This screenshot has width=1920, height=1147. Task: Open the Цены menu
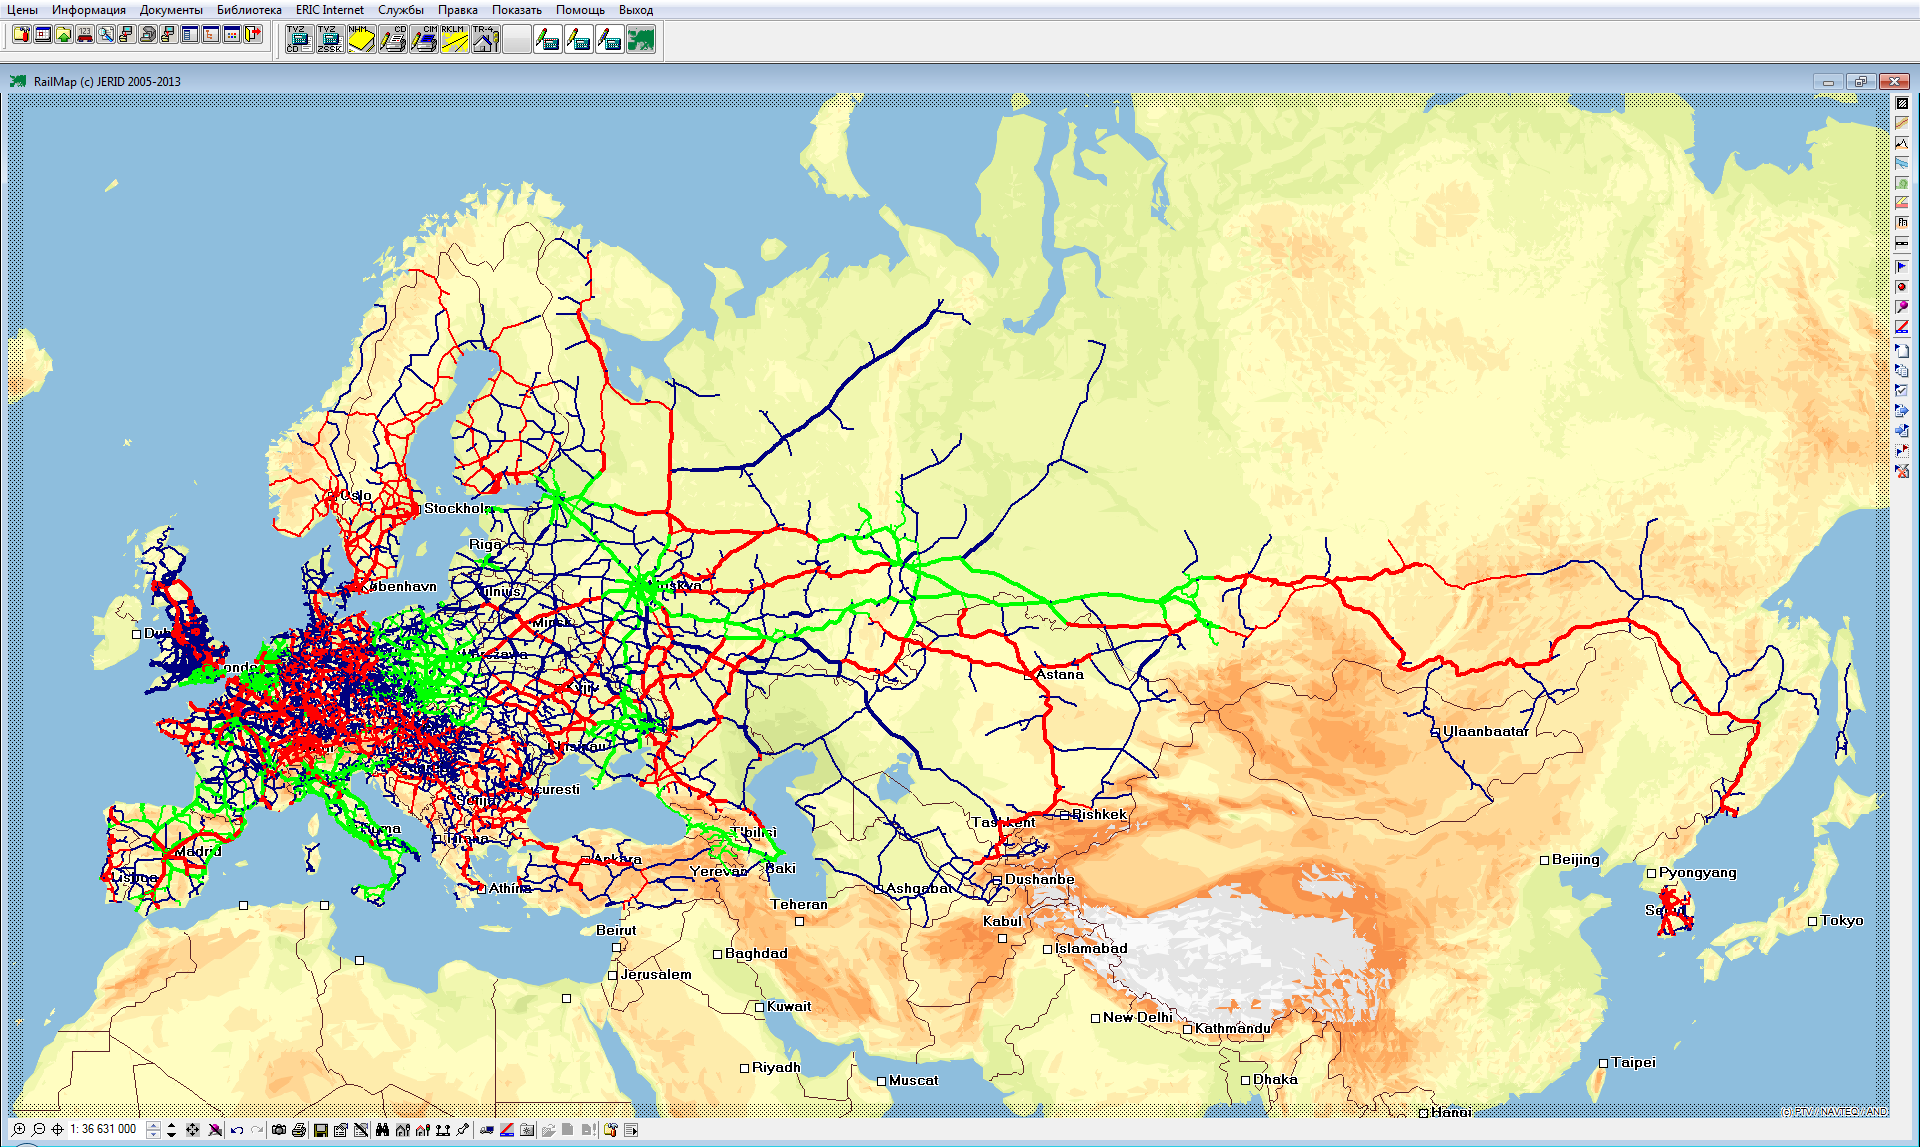23,11
